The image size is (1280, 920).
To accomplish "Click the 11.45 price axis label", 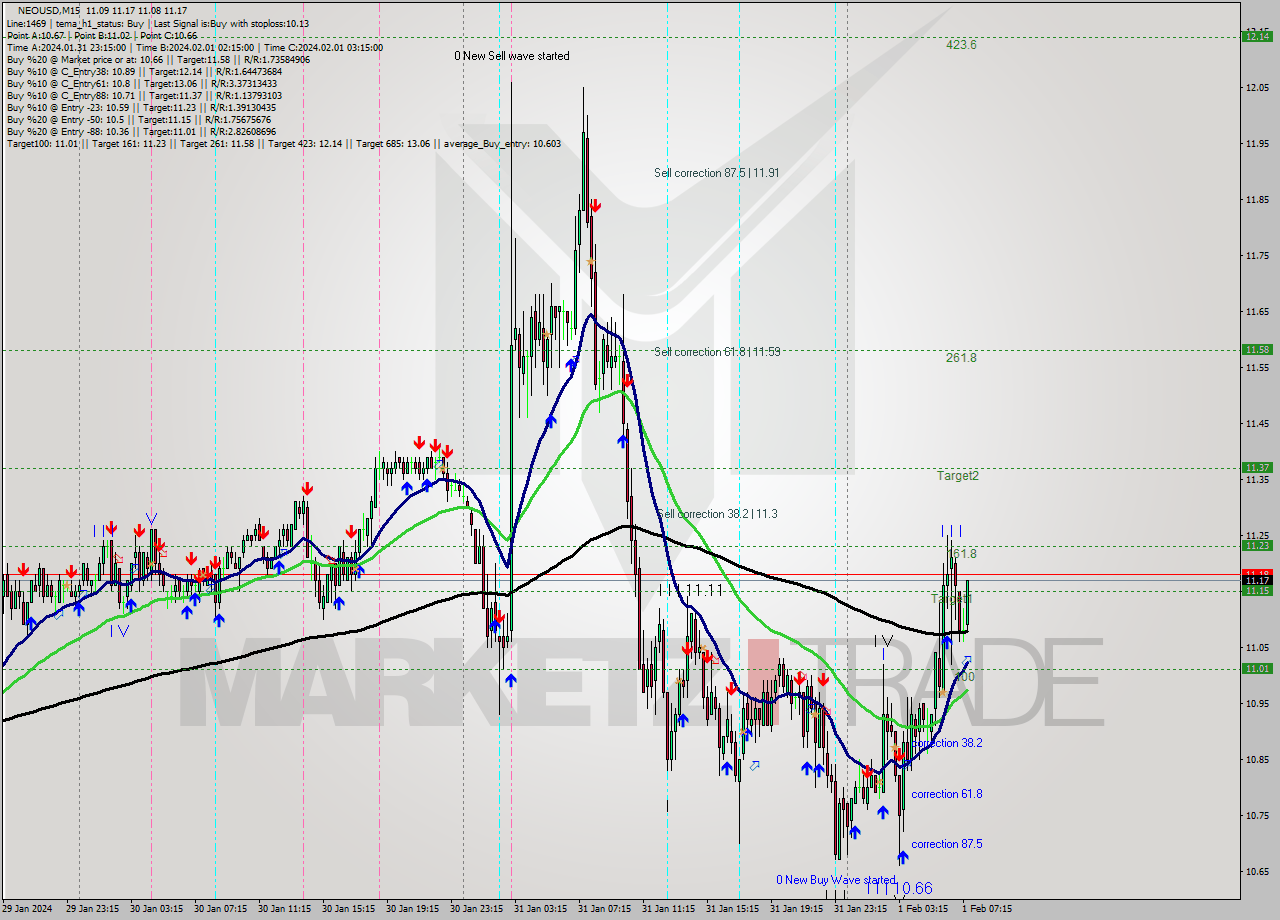I will [x=1257, y=424].
